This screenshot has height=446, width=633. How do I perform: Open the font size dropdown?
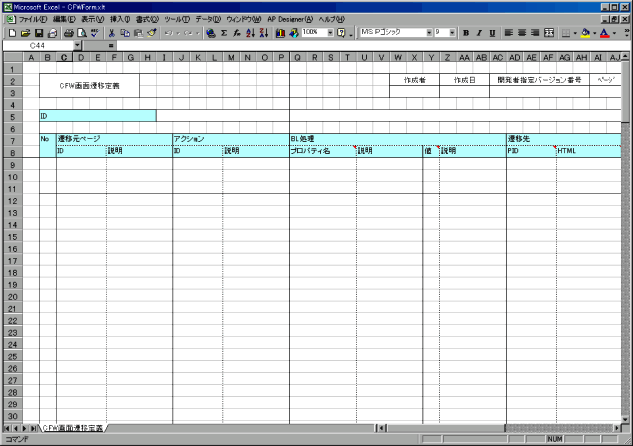(x=452, y=33)
